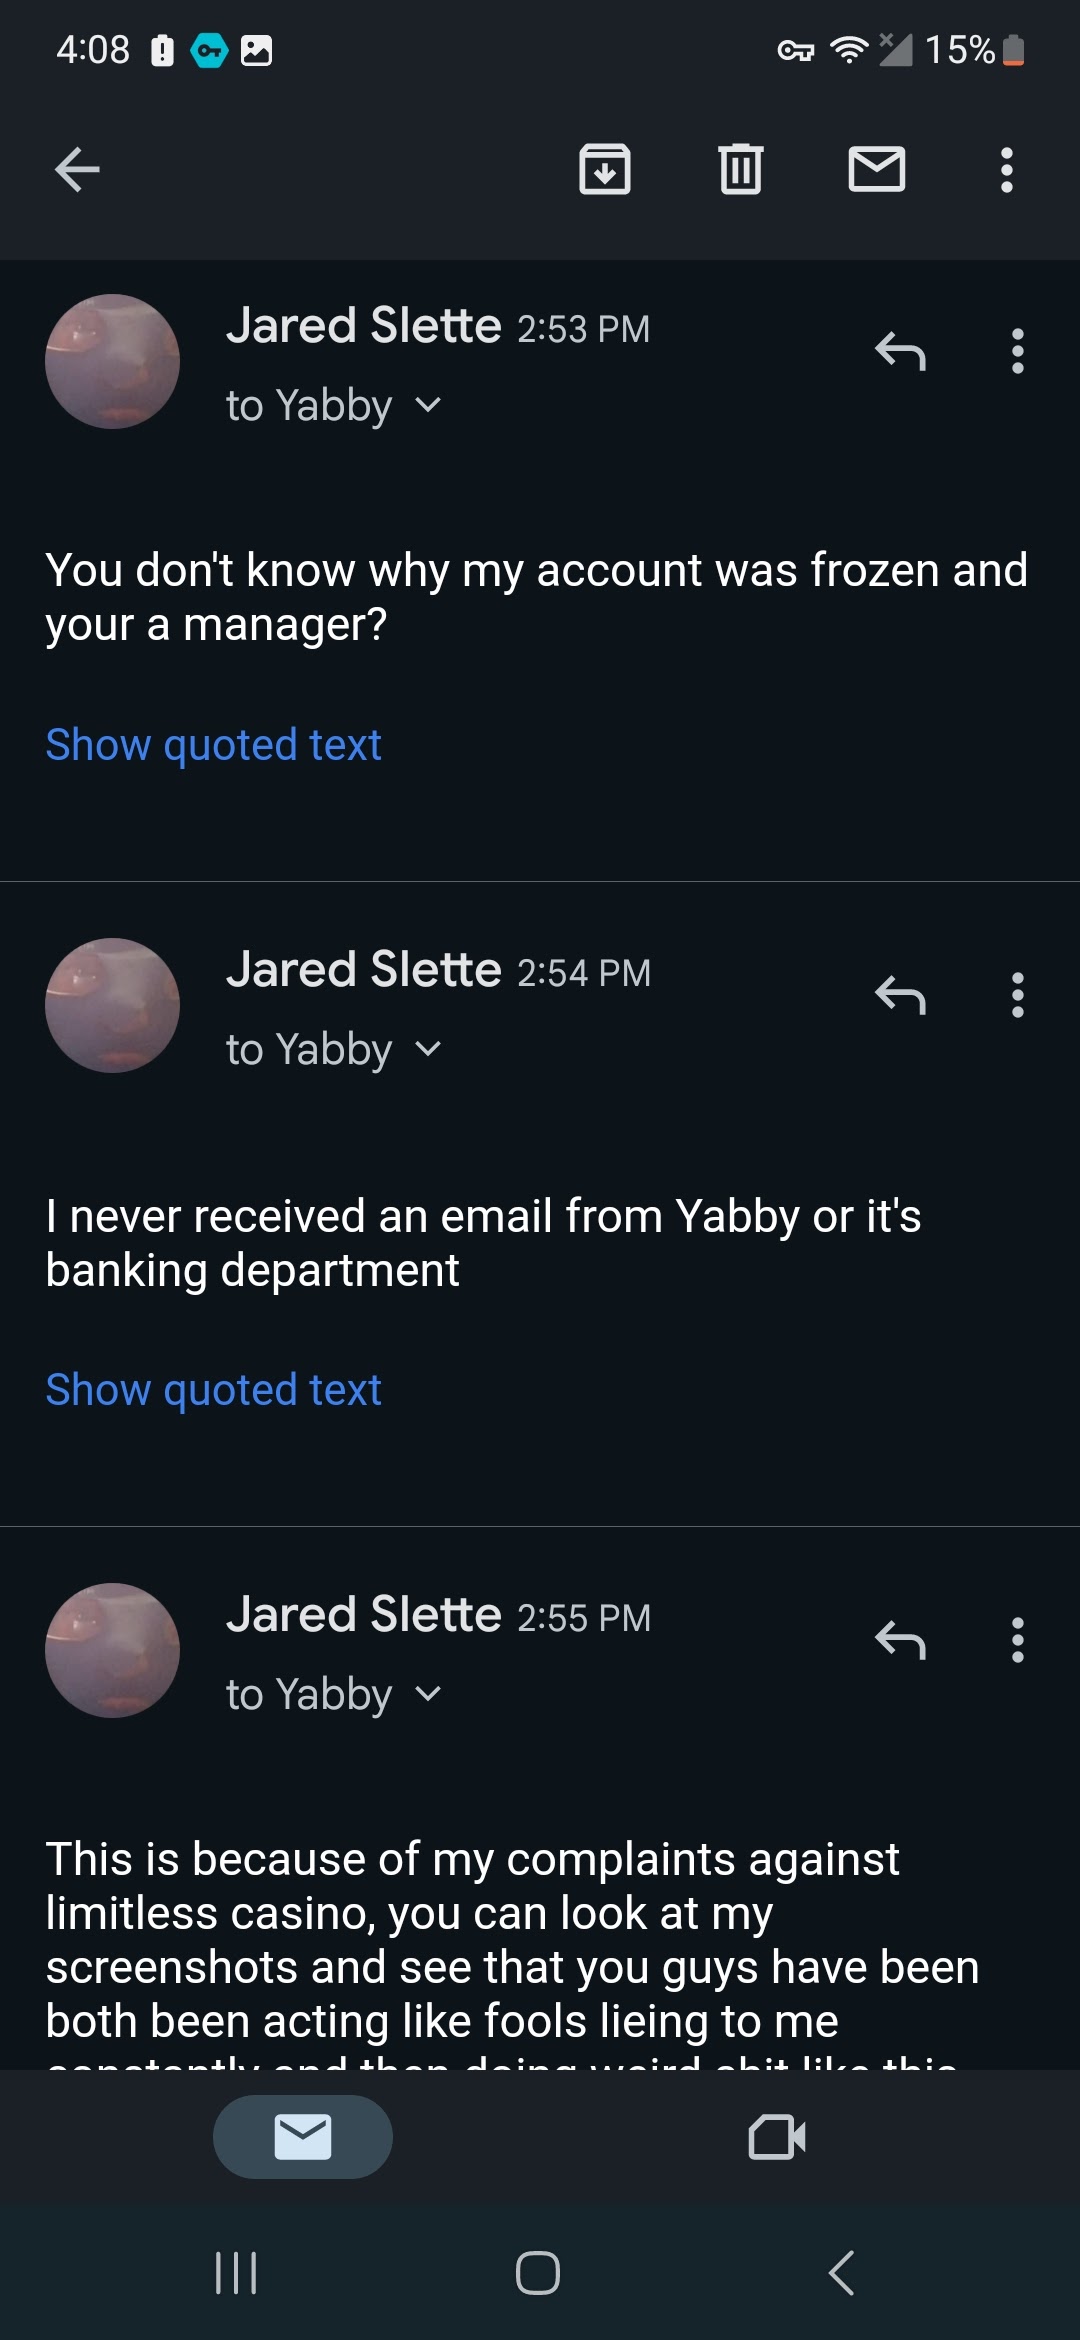Expand recipient details on 2:54 PM message
This screenshot has height=2340, width=1080.
(428, 1049)
